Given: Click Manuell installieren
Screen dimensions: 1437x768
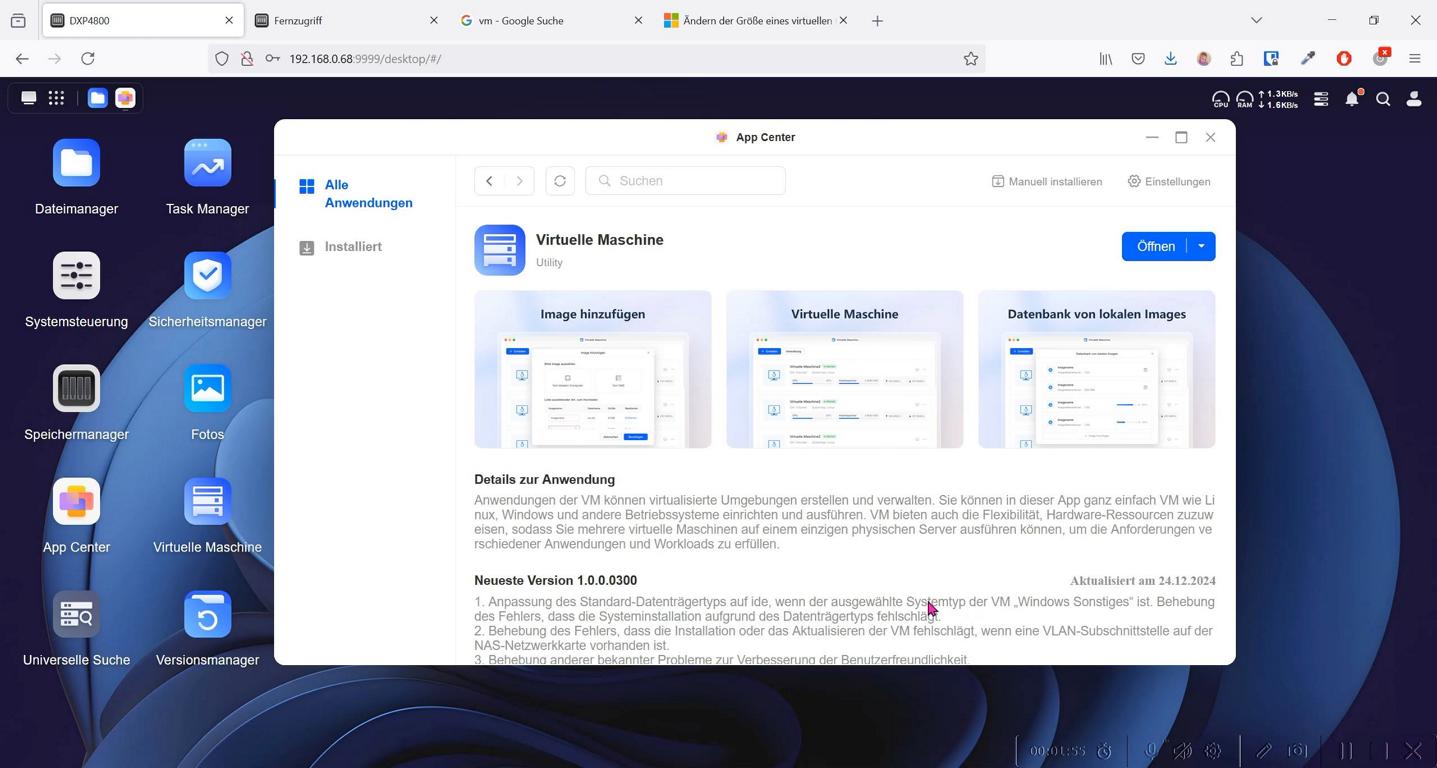Looking at the screenshot, I should point(1047,182).
